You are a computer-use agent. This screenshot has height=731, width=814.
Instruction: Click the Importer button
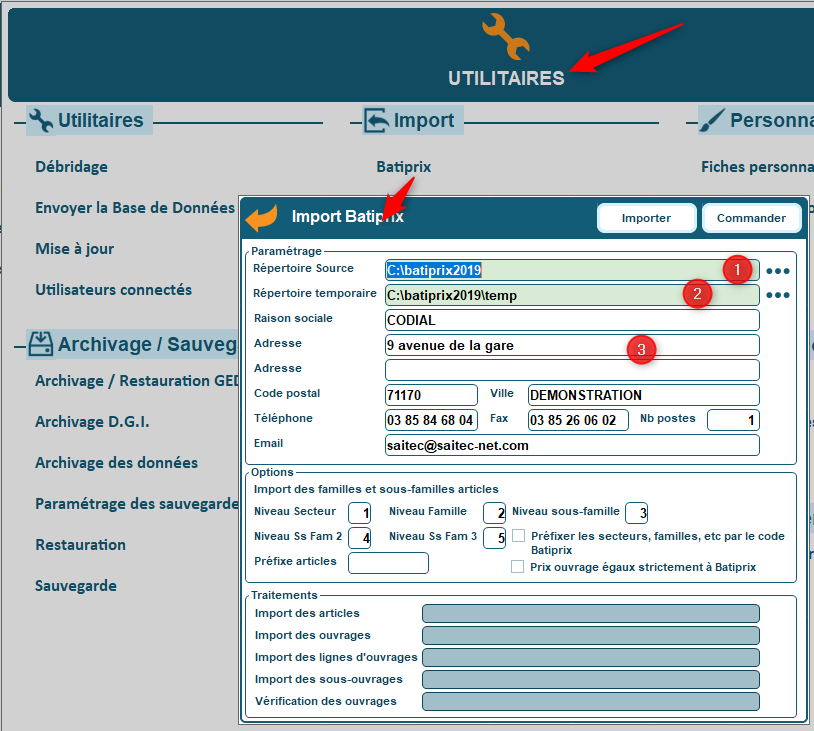coord(646,217)
